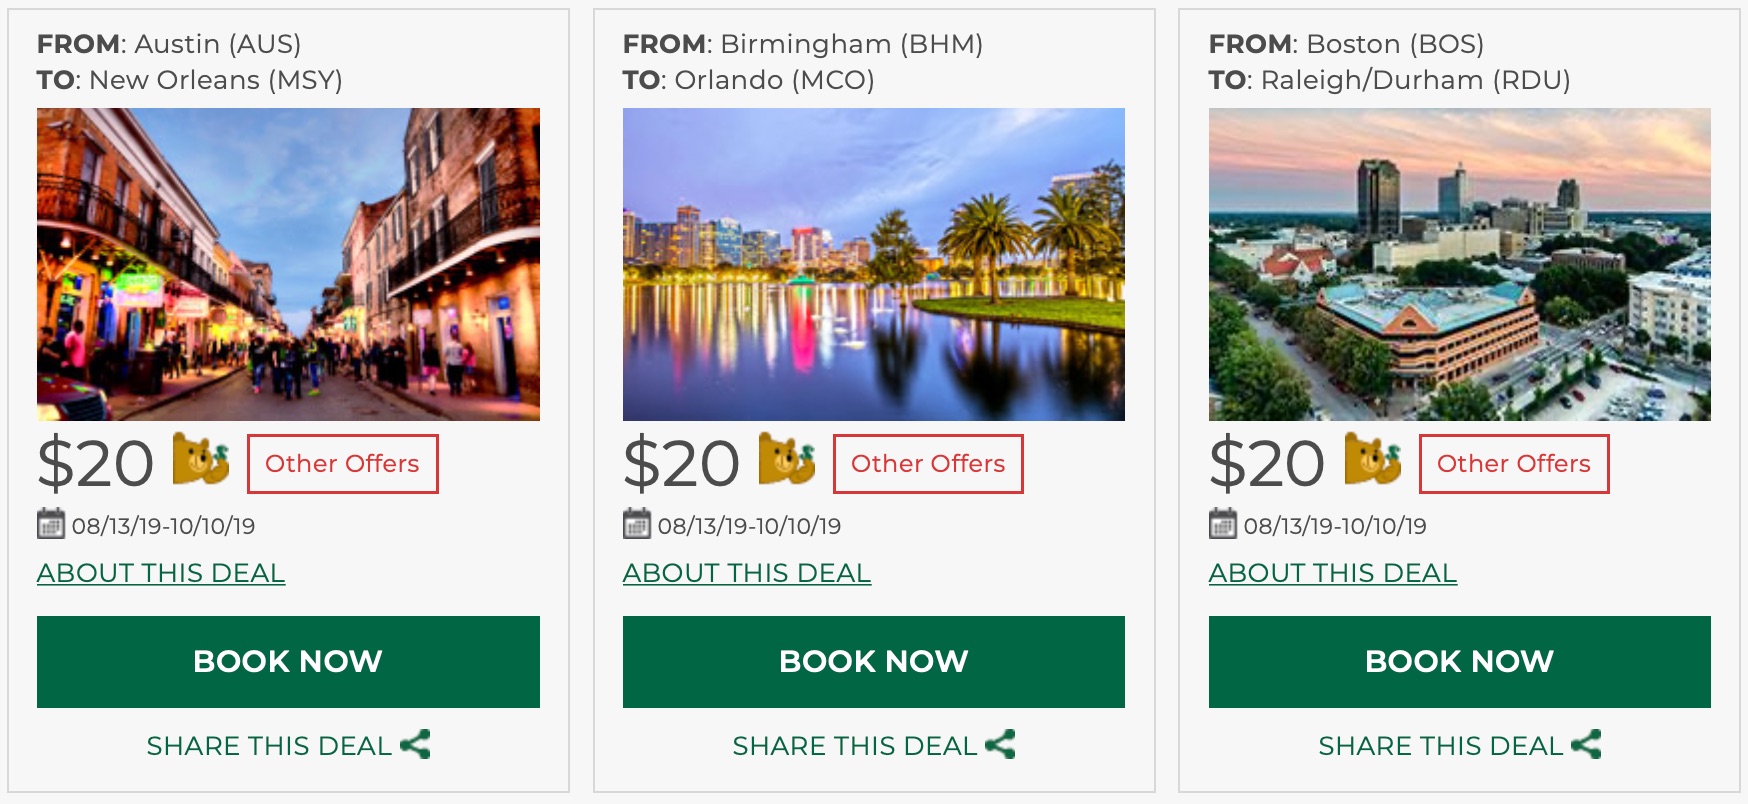Click the bear mascot icon on the Boston deal

click(1373, 459)
